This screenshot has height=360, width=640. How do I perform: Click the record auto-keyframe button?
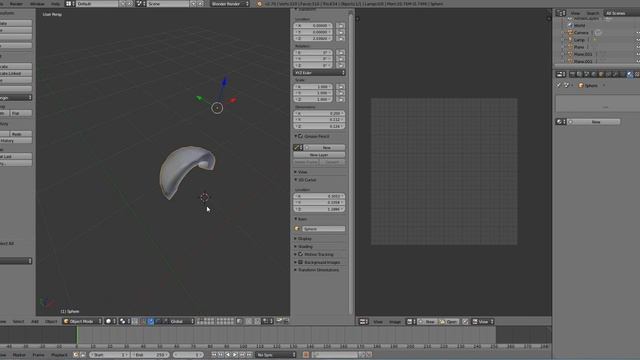tap(306, 355)
